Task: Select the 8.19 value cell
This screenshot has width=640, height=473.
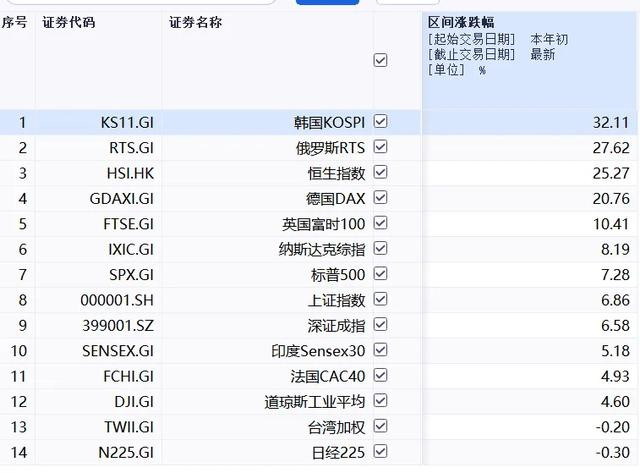Action: (x=529, y=249)
